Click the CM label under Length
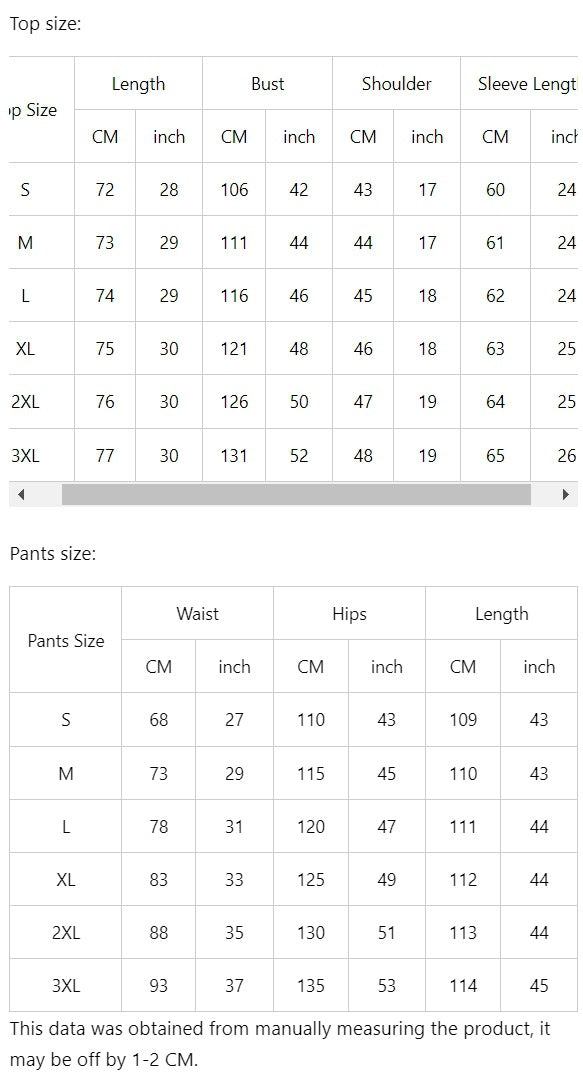 104,136
